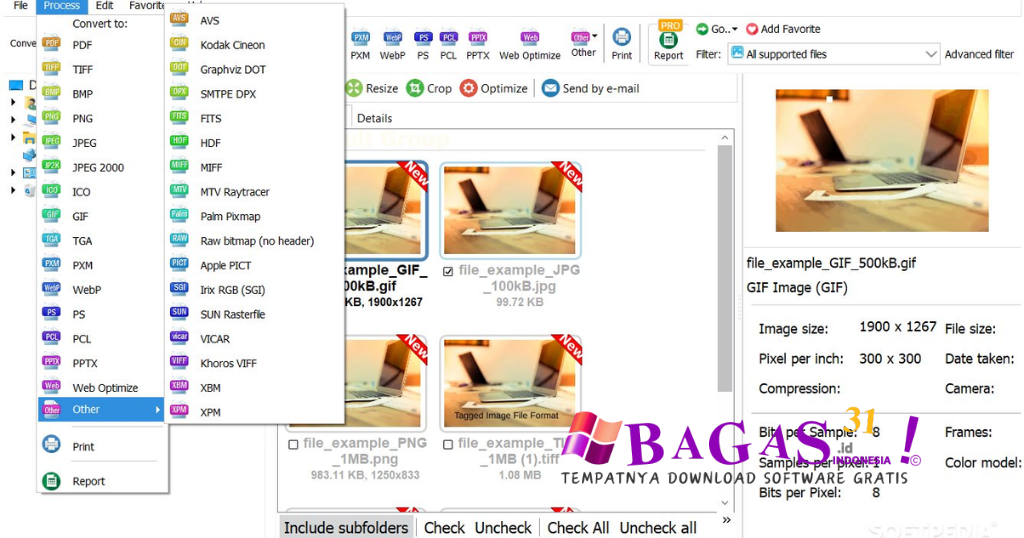Viewport: 1024px width, 538px height.
Task: Click the file list vertical scrollbar
Action: [724, 268]
